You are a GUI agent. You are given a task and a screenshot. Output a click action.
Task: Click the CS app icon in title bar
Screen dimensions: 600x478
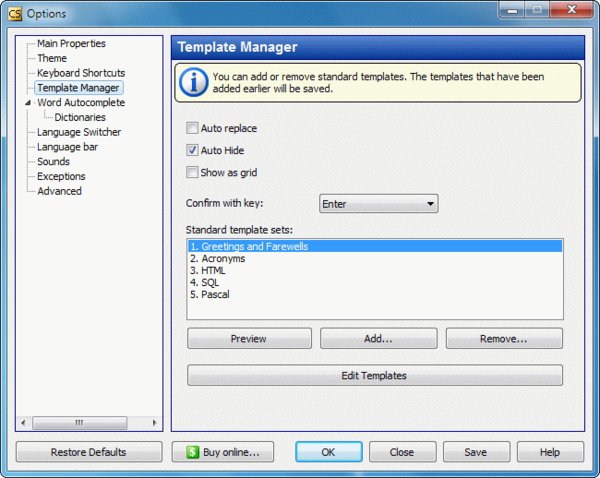15,13
